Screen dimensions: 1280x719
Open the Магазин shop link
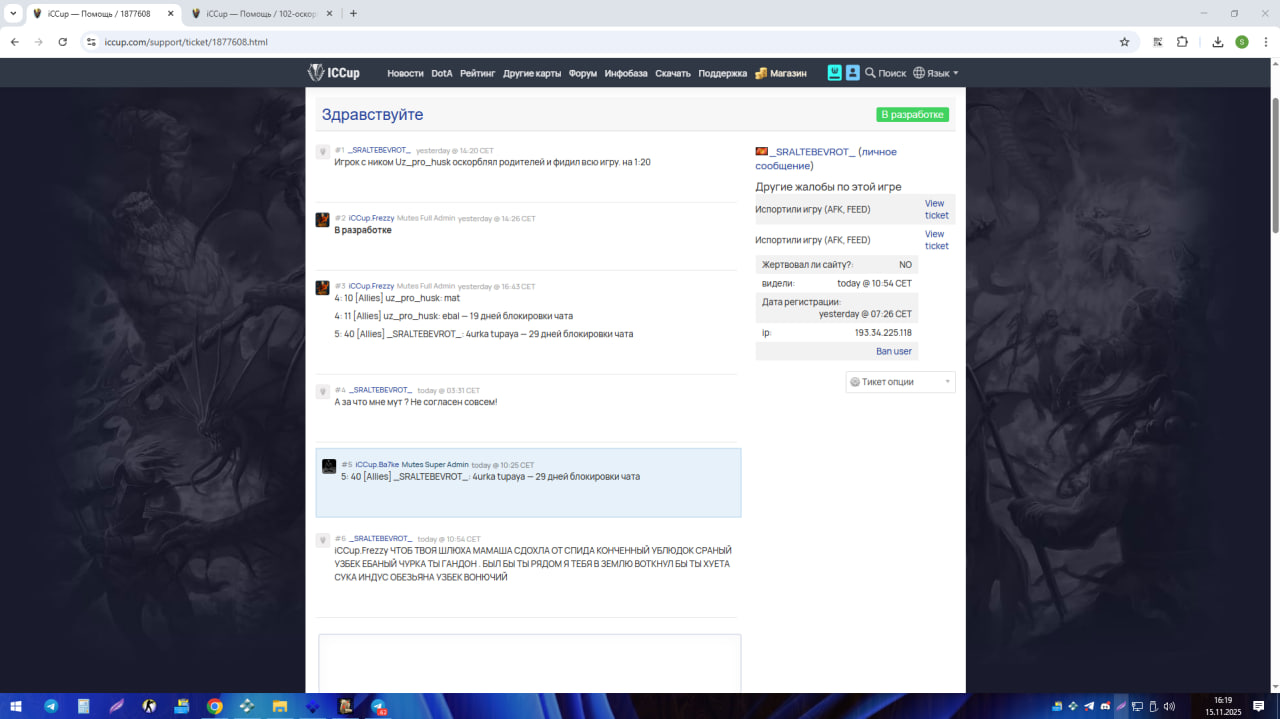[x=781, y=73]
